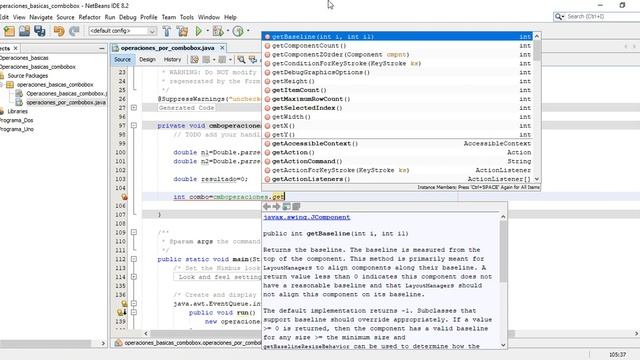Click the New Project toolbar icon
Screen dimensions: 640x360
(9, 31)
